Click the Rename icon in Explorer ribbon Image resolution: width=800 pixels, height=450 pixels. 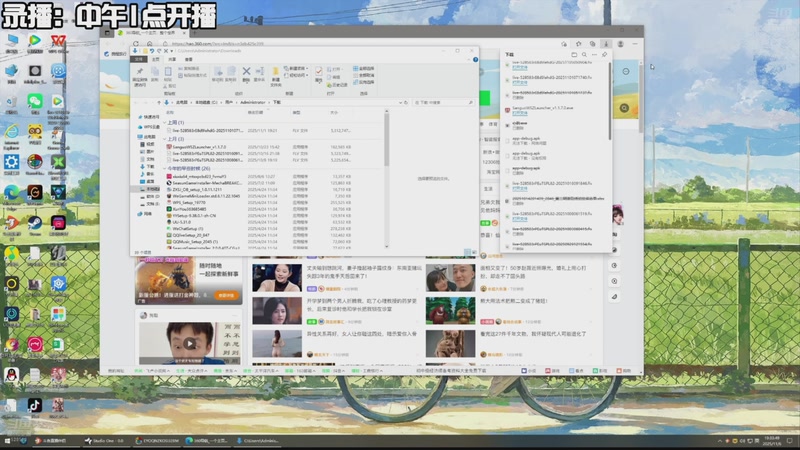tap(260, 71)
